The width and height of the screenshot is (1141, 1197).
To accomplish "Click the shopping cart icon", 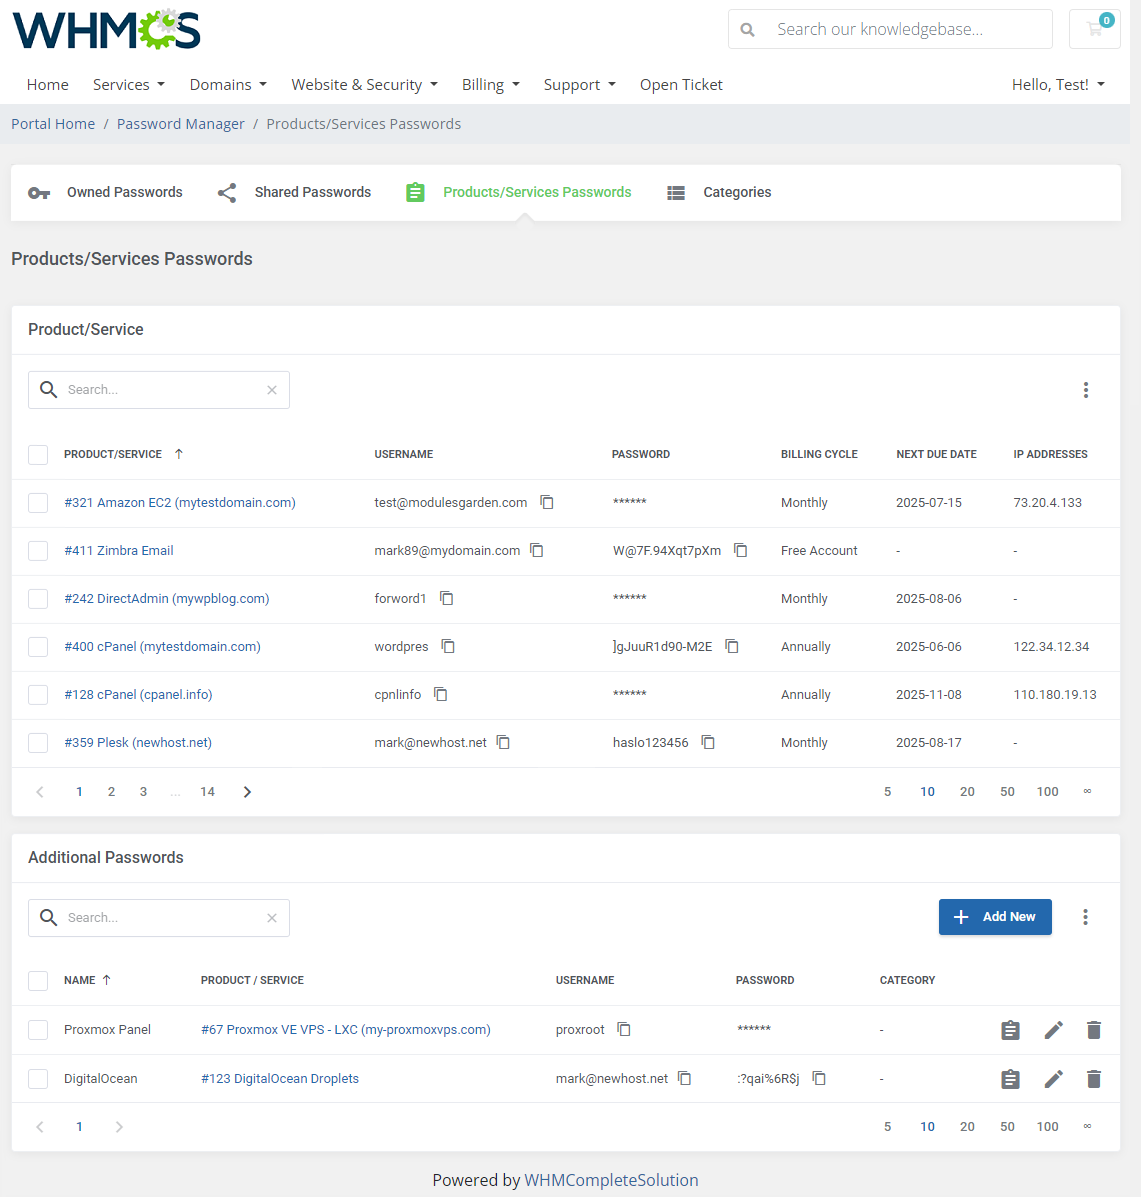I will (x=1094, y=29).
